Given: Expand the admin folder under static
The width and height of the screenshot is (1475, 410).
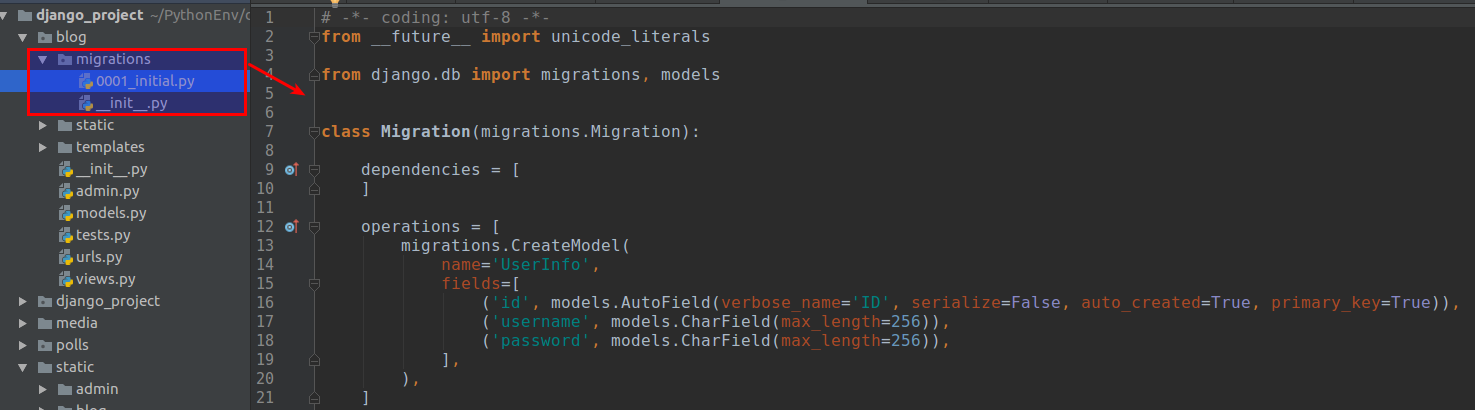Looking at the screenshot, I should tap(42, 389).
